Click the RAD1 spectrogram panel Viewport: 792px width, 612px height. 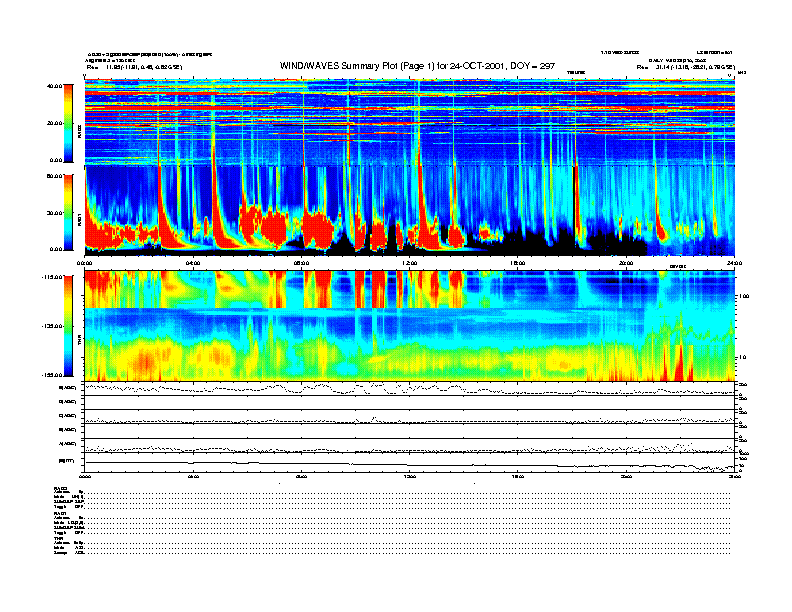point(410,211)
